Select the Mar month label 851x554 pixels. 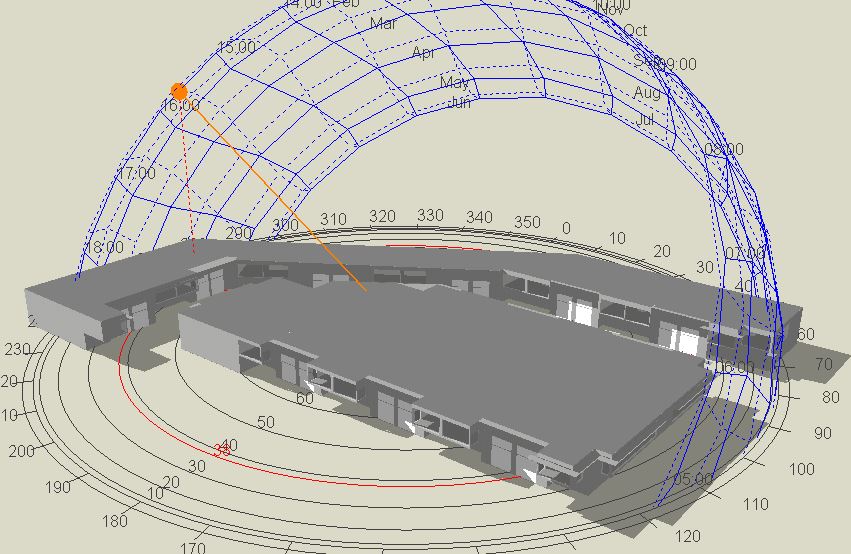coord(383,23)
